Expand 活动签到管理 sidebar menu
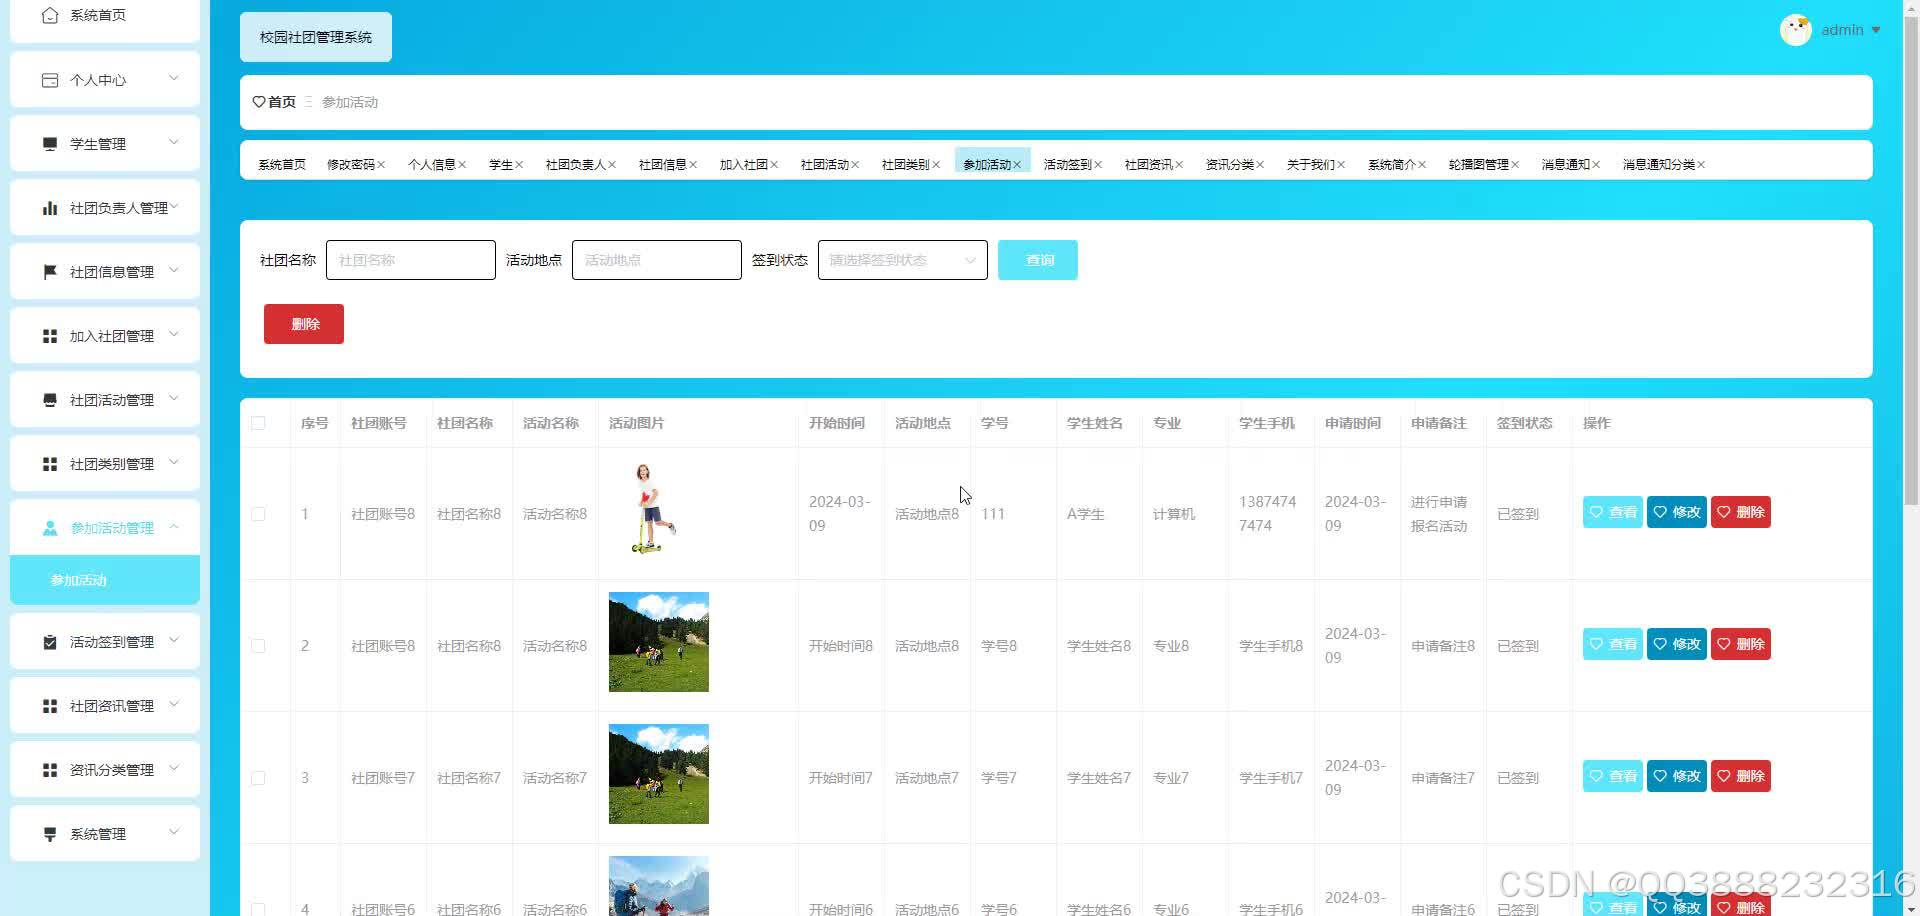 [x=174, y=640]
